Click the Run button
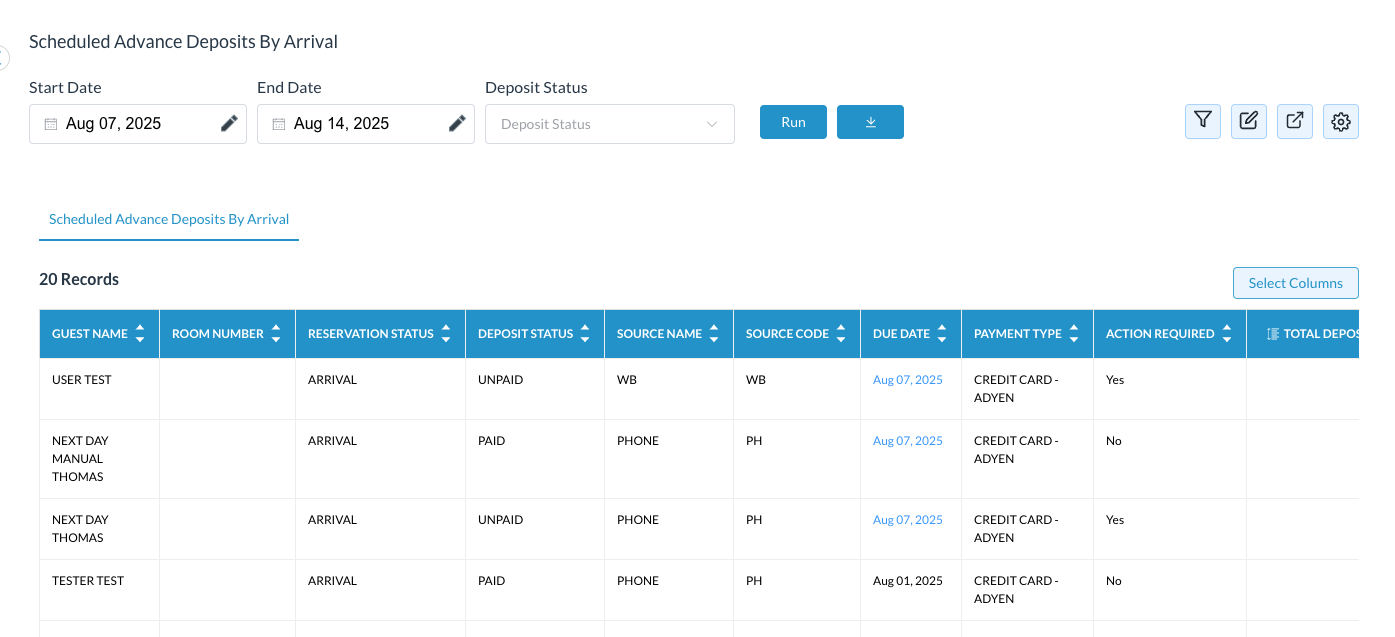This screenshot has width=1395, height=637. (x=793, y=122)
